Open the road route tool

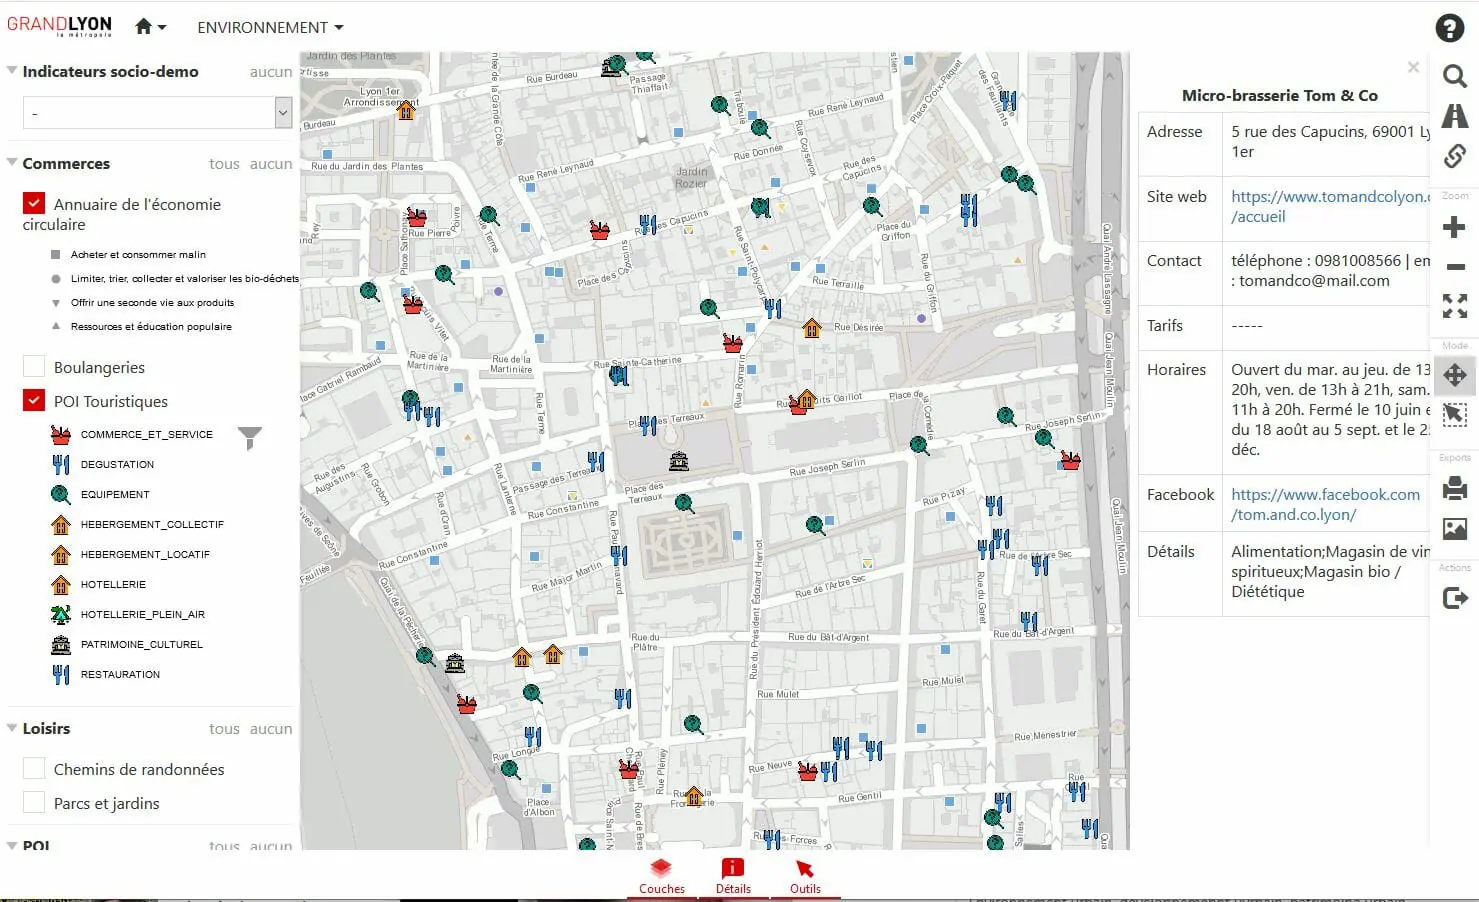click(1454, 116)
